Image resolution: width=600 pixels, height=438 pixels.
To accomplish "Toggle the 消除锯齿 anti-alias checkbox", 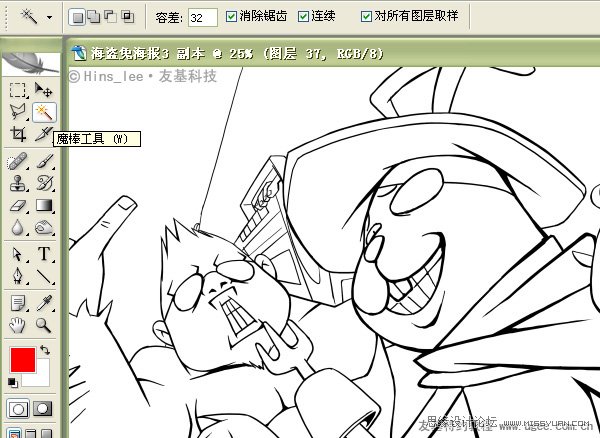I will [231, 16].
